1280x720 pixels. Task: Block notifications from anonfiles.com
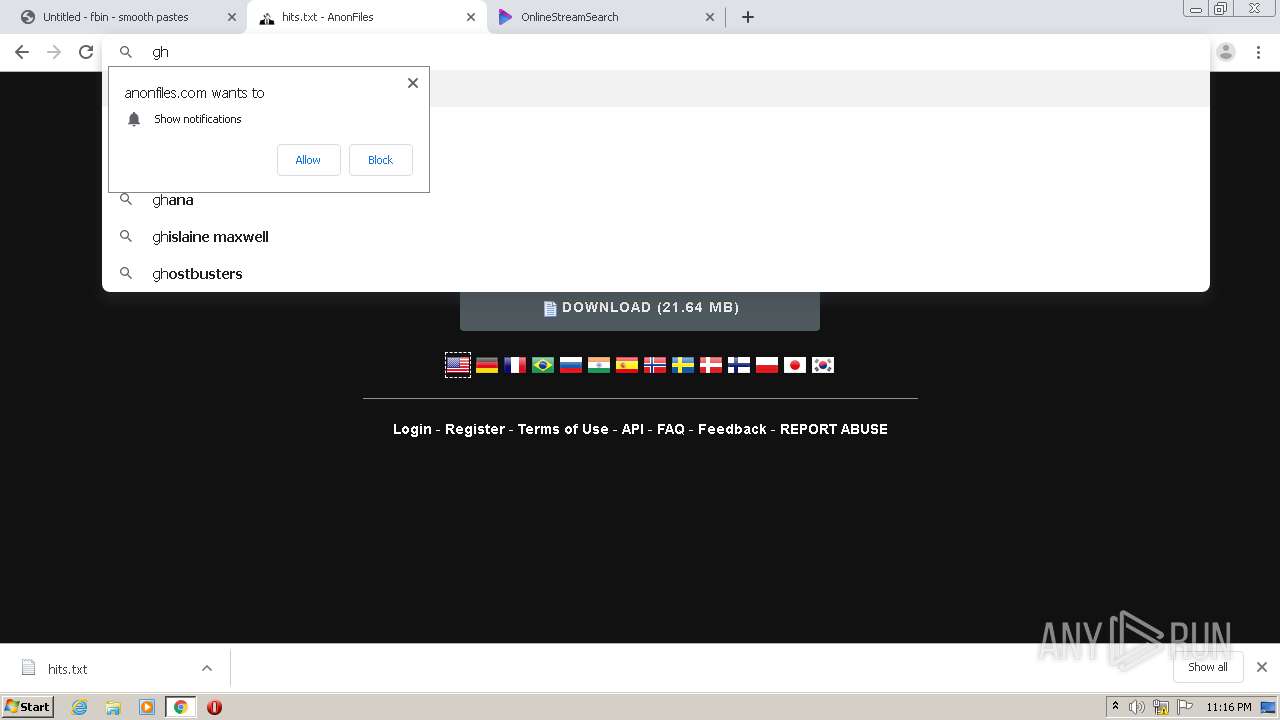point(380,160)
